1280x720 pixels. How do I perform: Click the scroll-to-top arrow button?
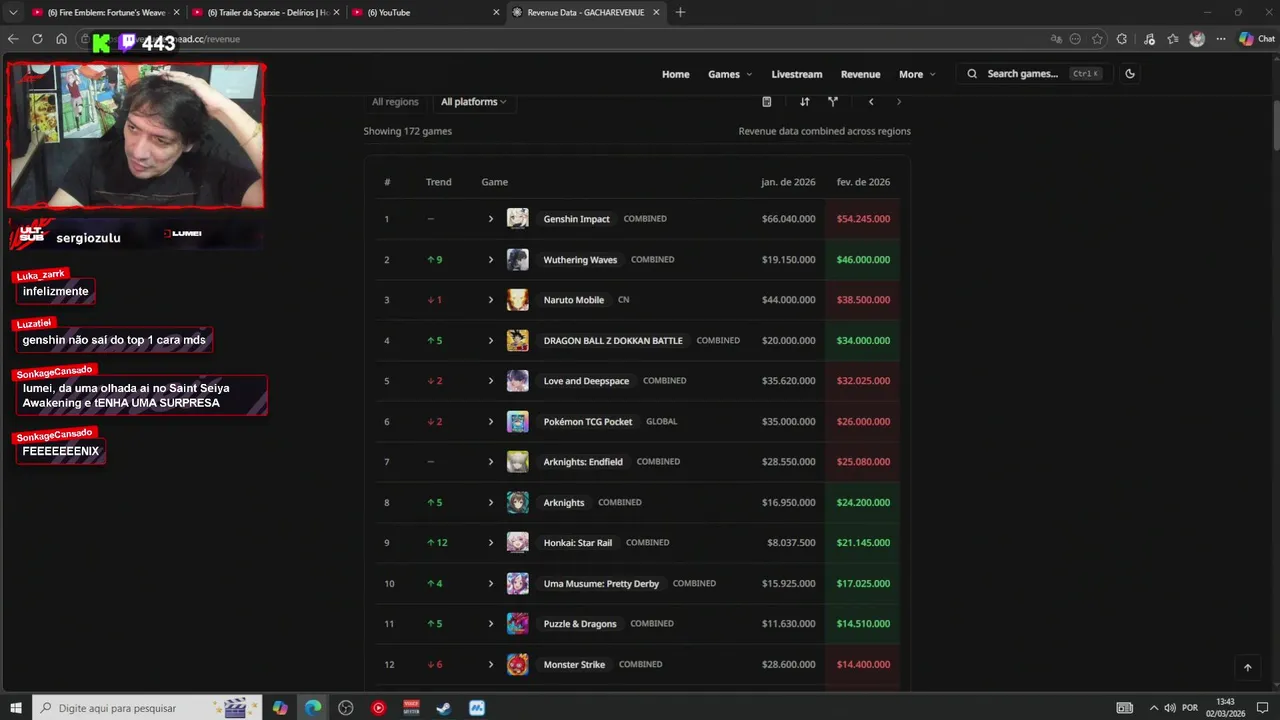click(x=1247, y=667)
